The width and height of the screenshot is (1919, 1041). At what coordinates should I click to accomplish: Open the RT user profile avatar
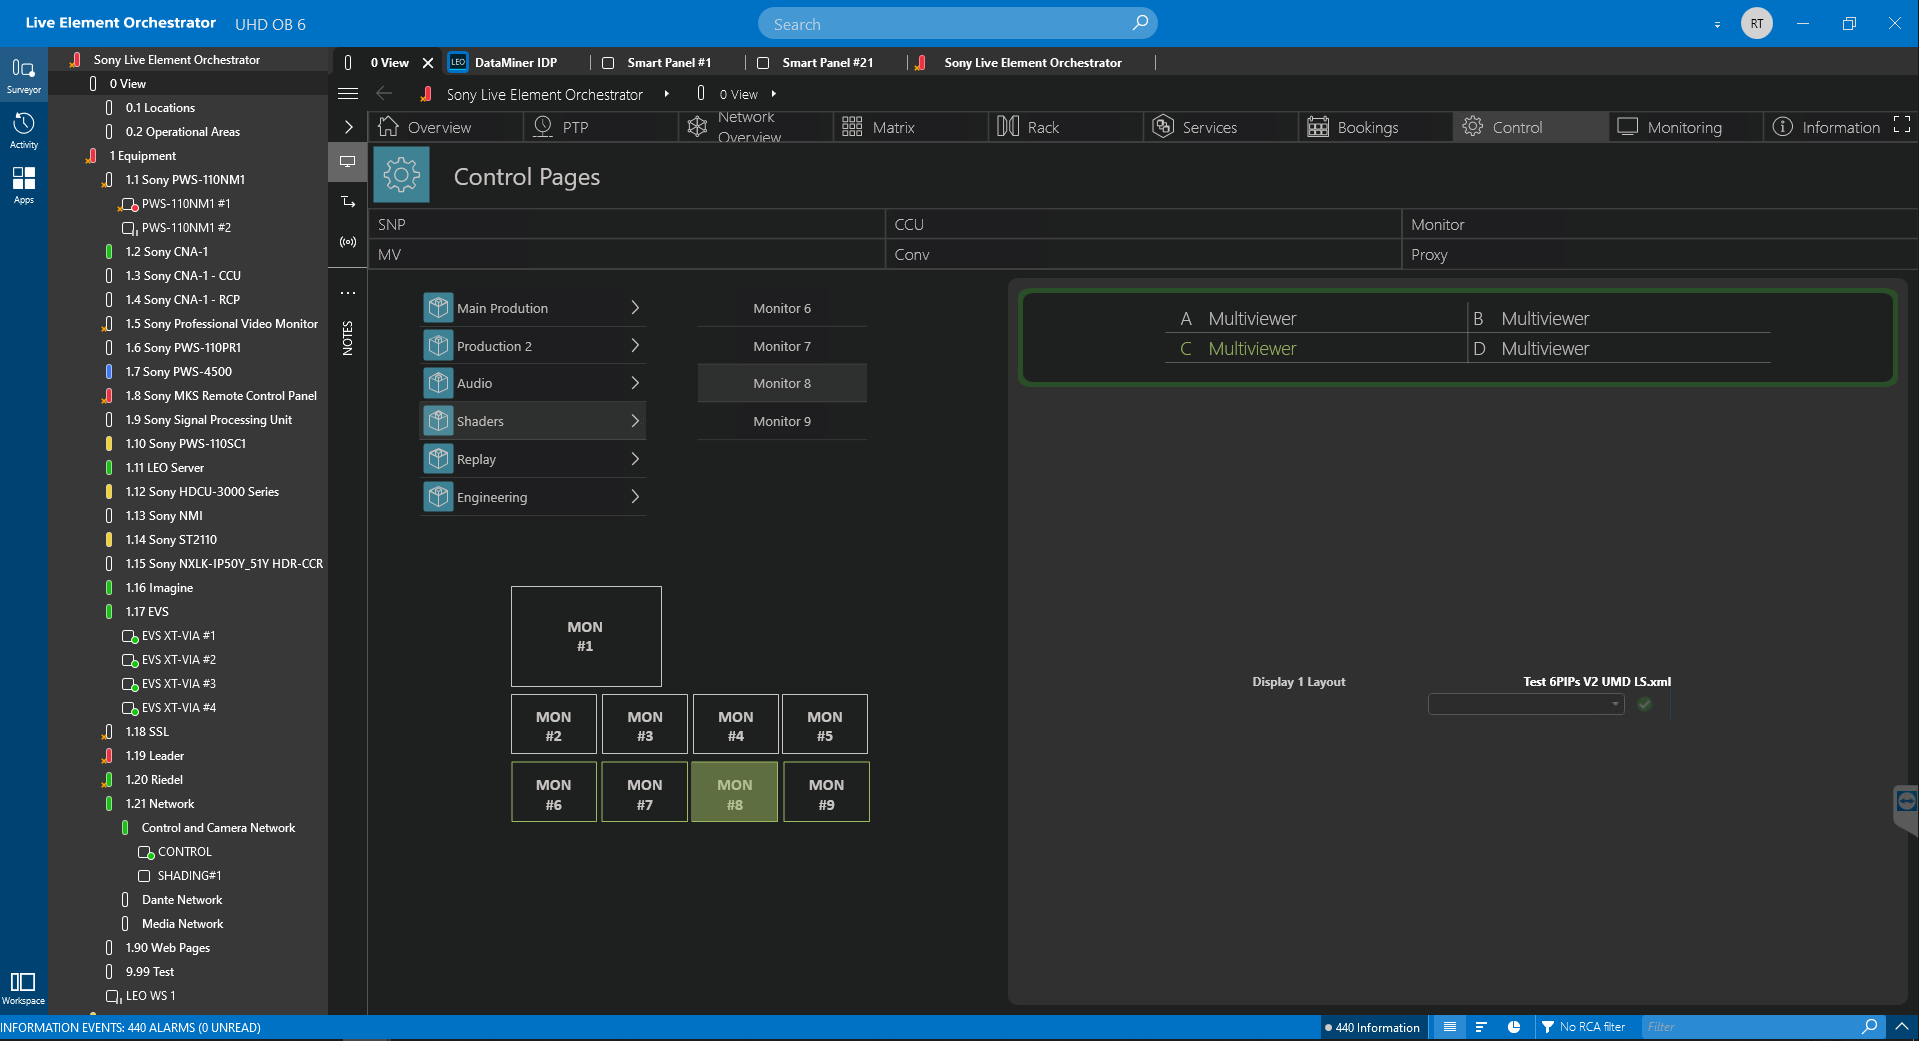1757,23
